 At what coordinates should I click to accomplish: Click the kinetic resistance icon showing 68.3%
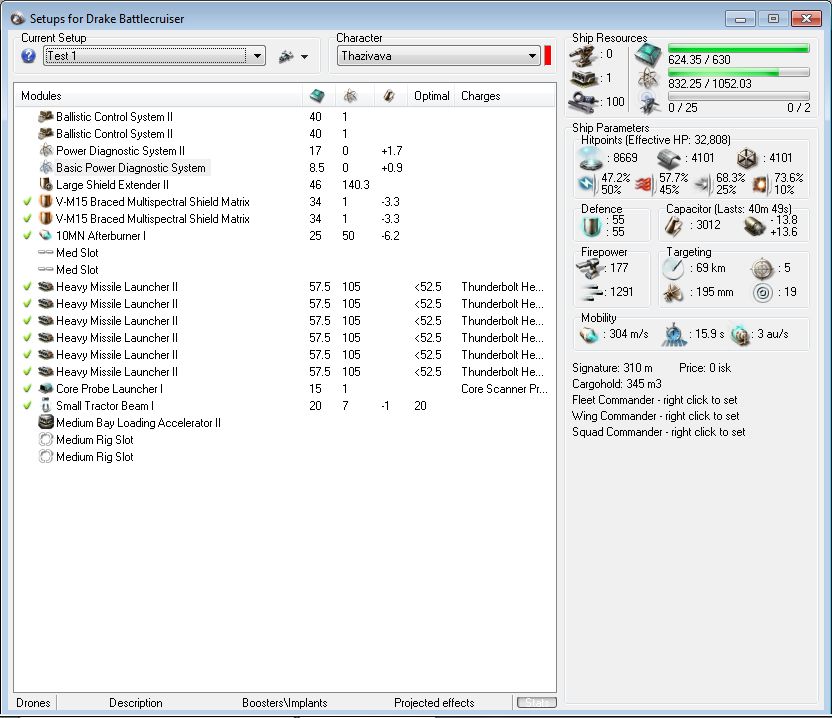[x=701, y=184]
